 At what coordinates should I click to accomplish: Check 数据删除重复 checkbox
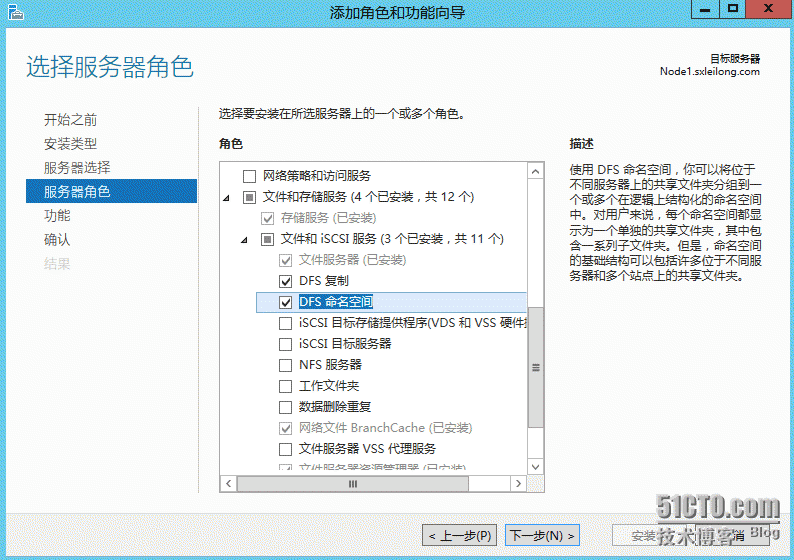point(286,407)
